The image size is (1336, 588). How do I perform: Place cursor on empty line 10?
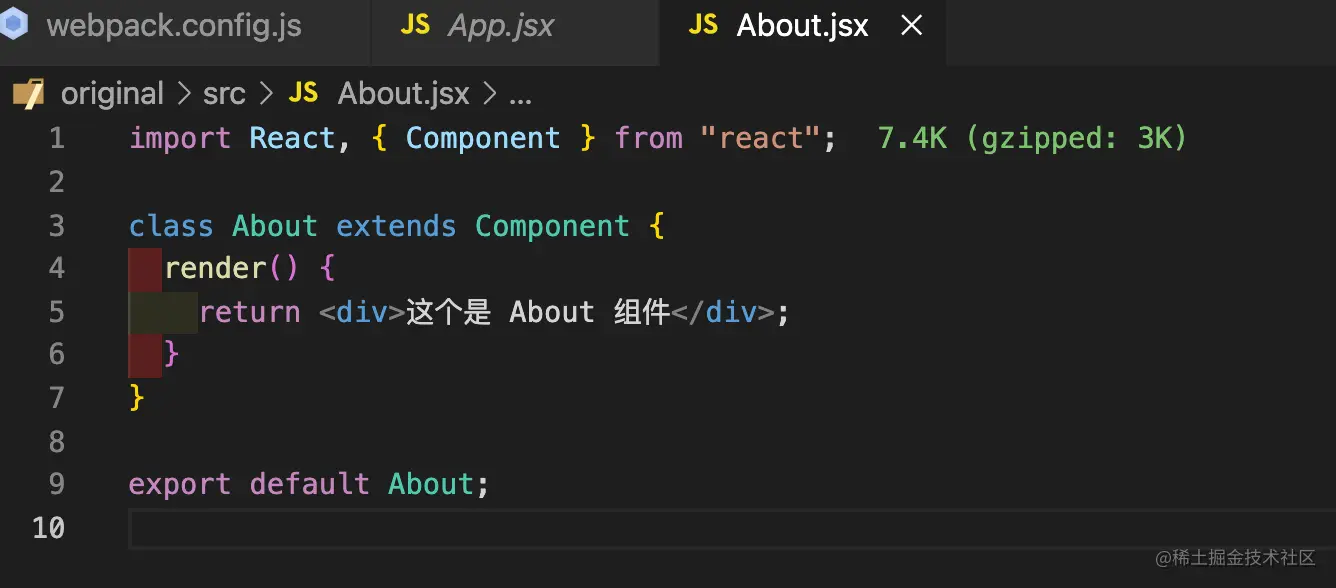(x=732, y=528)
